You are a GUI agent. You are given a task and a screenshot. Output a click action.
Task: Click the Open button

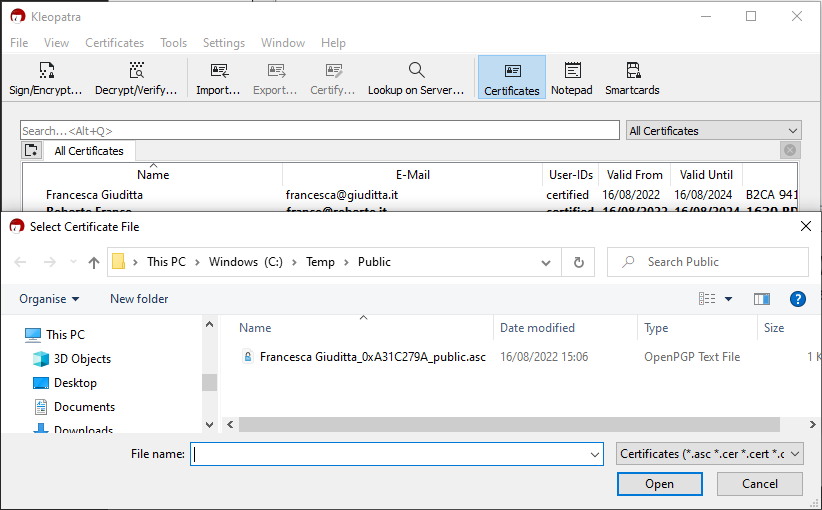point(659,484)
